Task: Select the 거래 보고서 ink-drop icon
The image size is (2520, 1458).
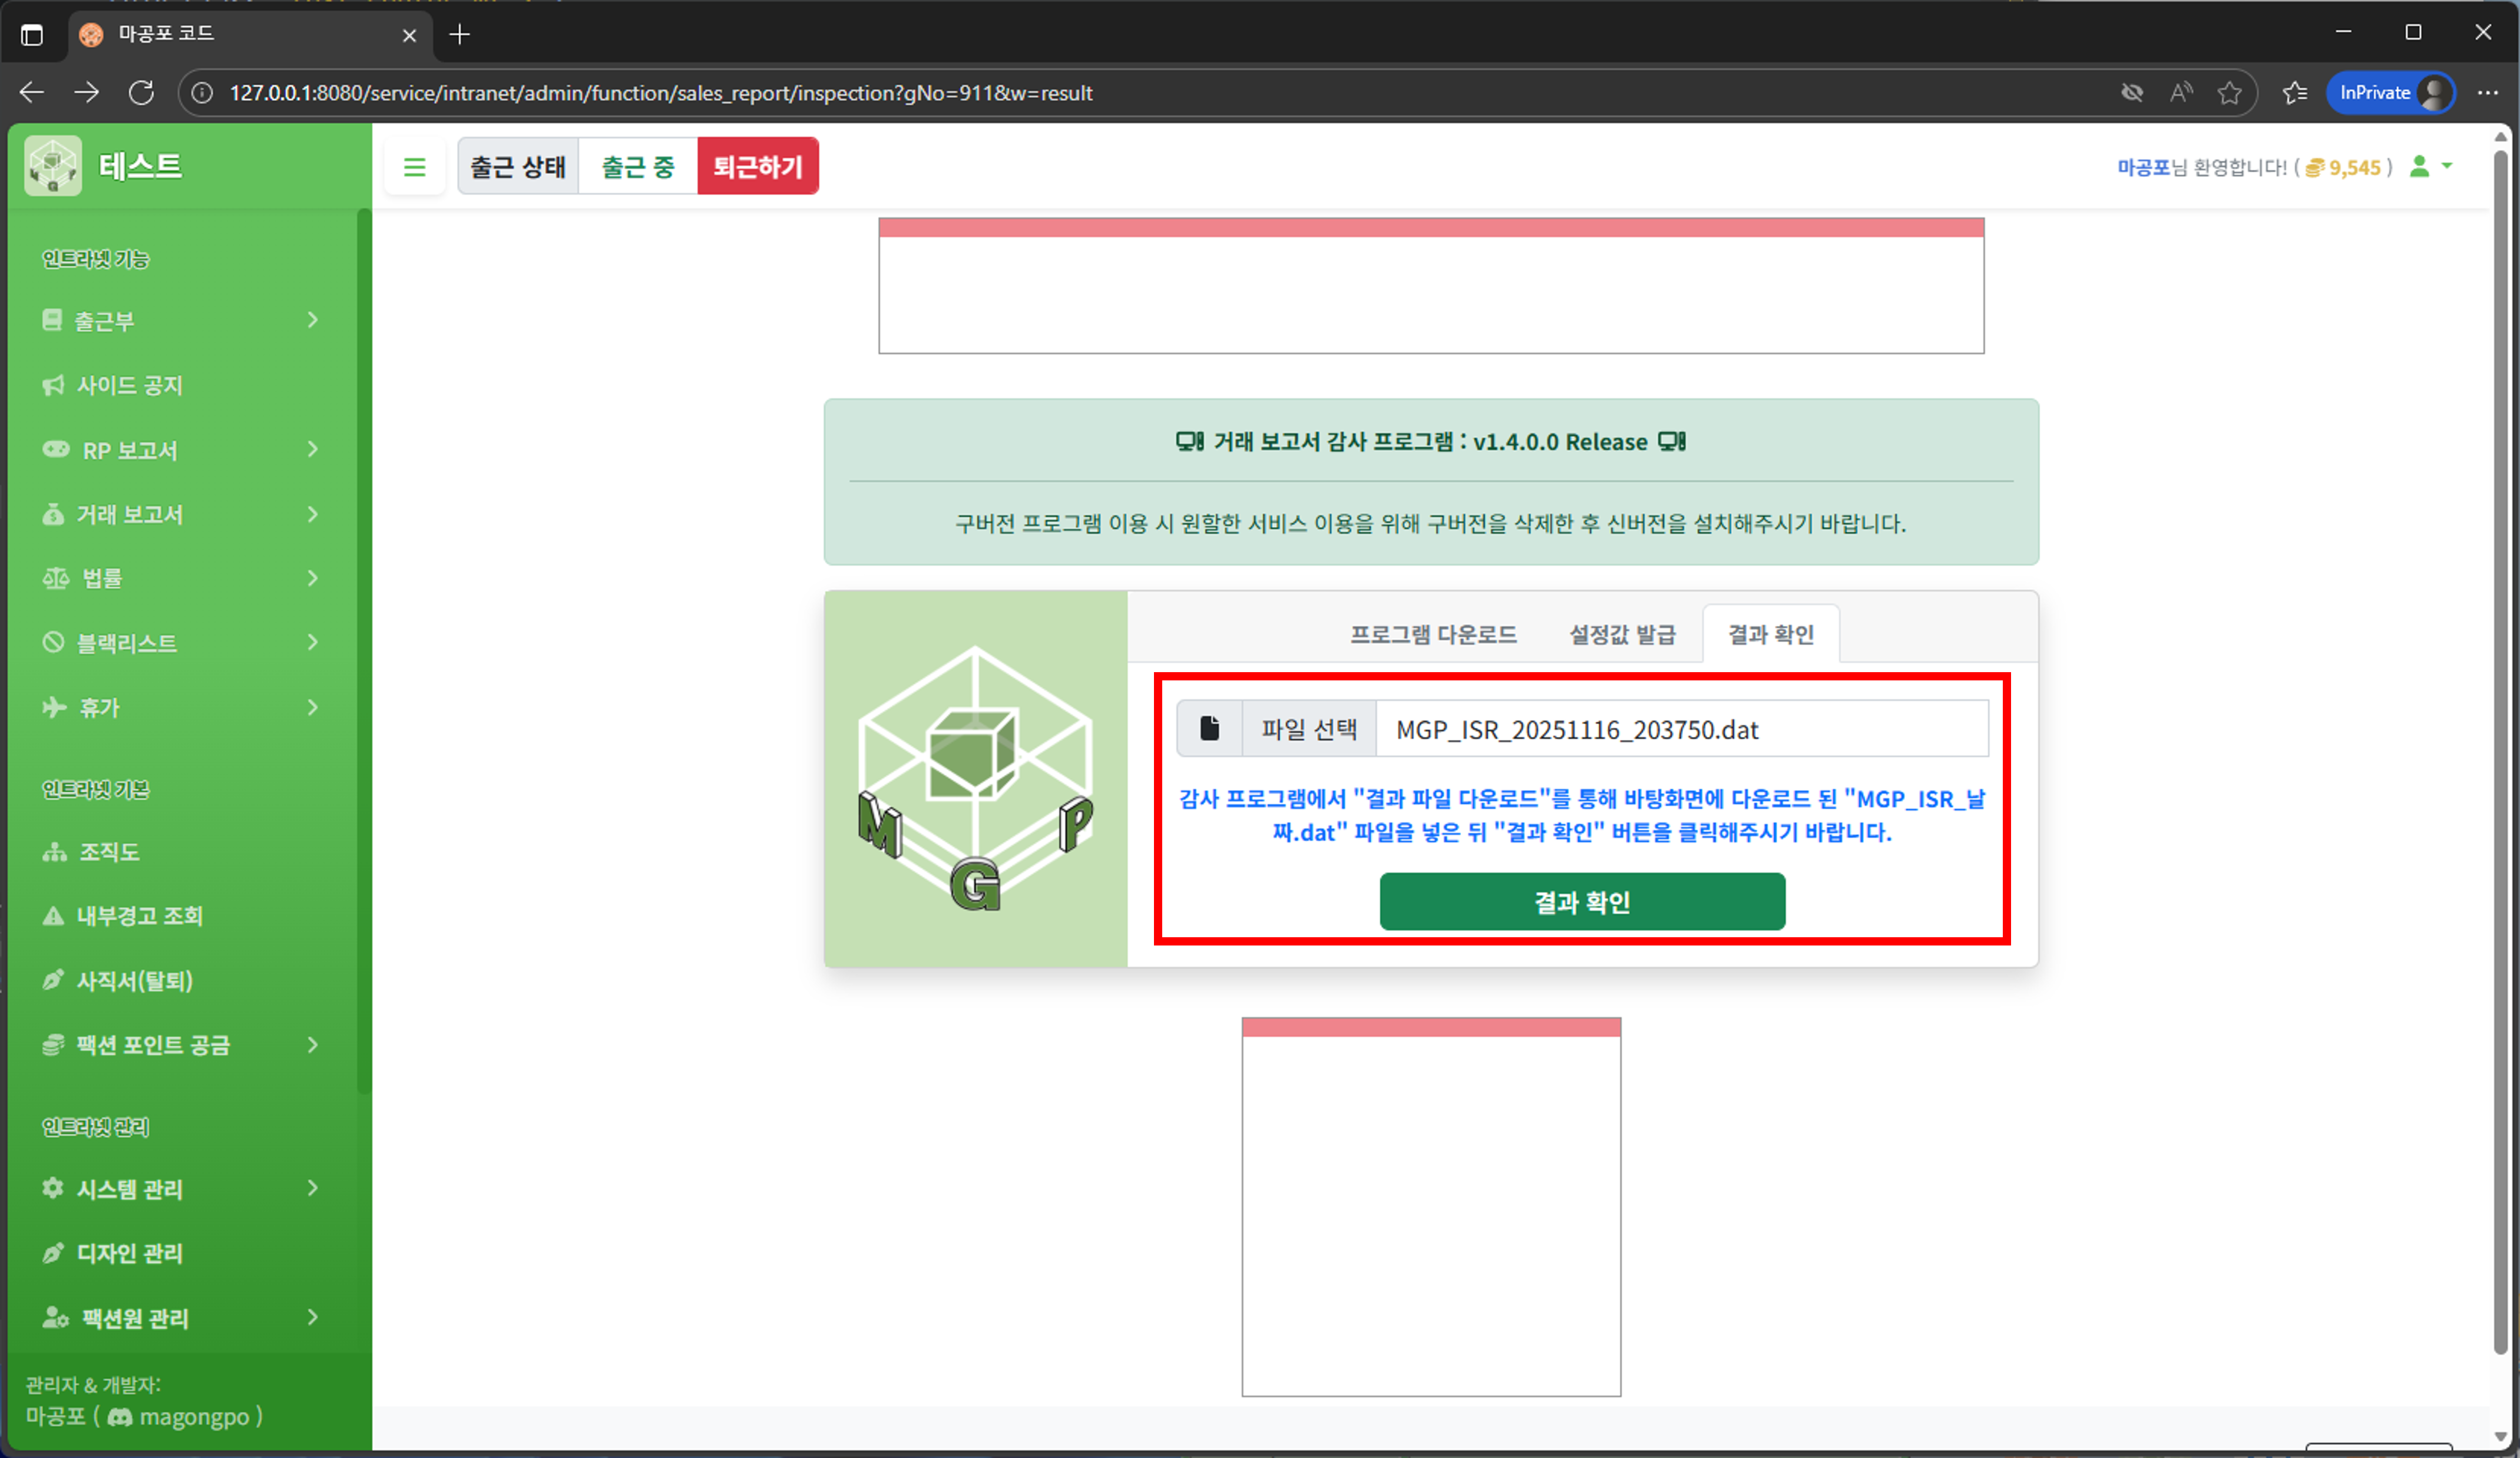Action: (53, 514)
